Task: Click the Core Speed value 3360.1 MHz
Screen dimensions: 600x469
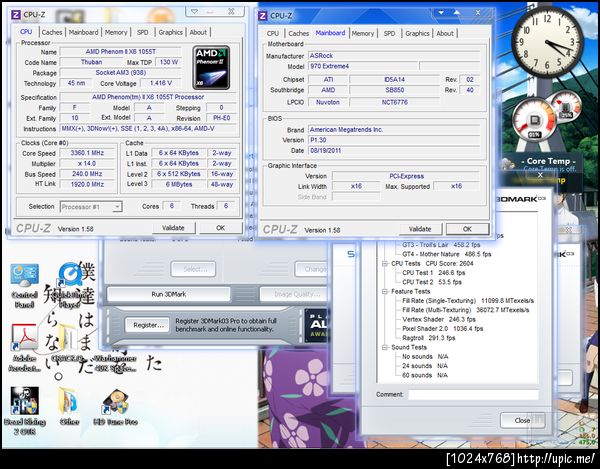Action: pos(87,153)
